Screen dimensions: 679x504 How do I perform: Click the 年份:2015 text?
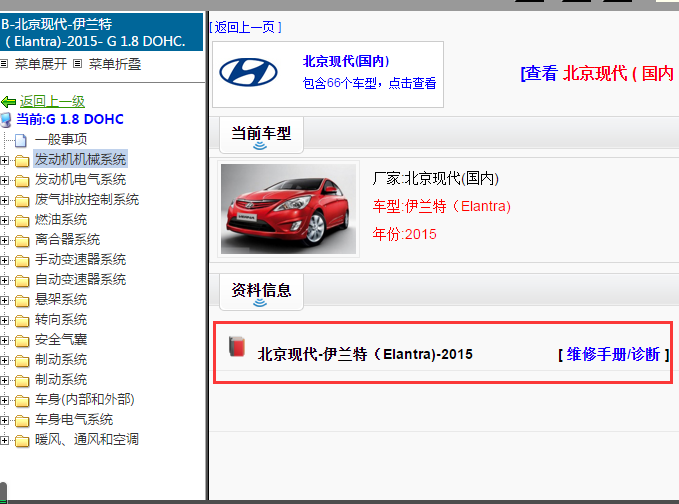click(x=404, y=234)
